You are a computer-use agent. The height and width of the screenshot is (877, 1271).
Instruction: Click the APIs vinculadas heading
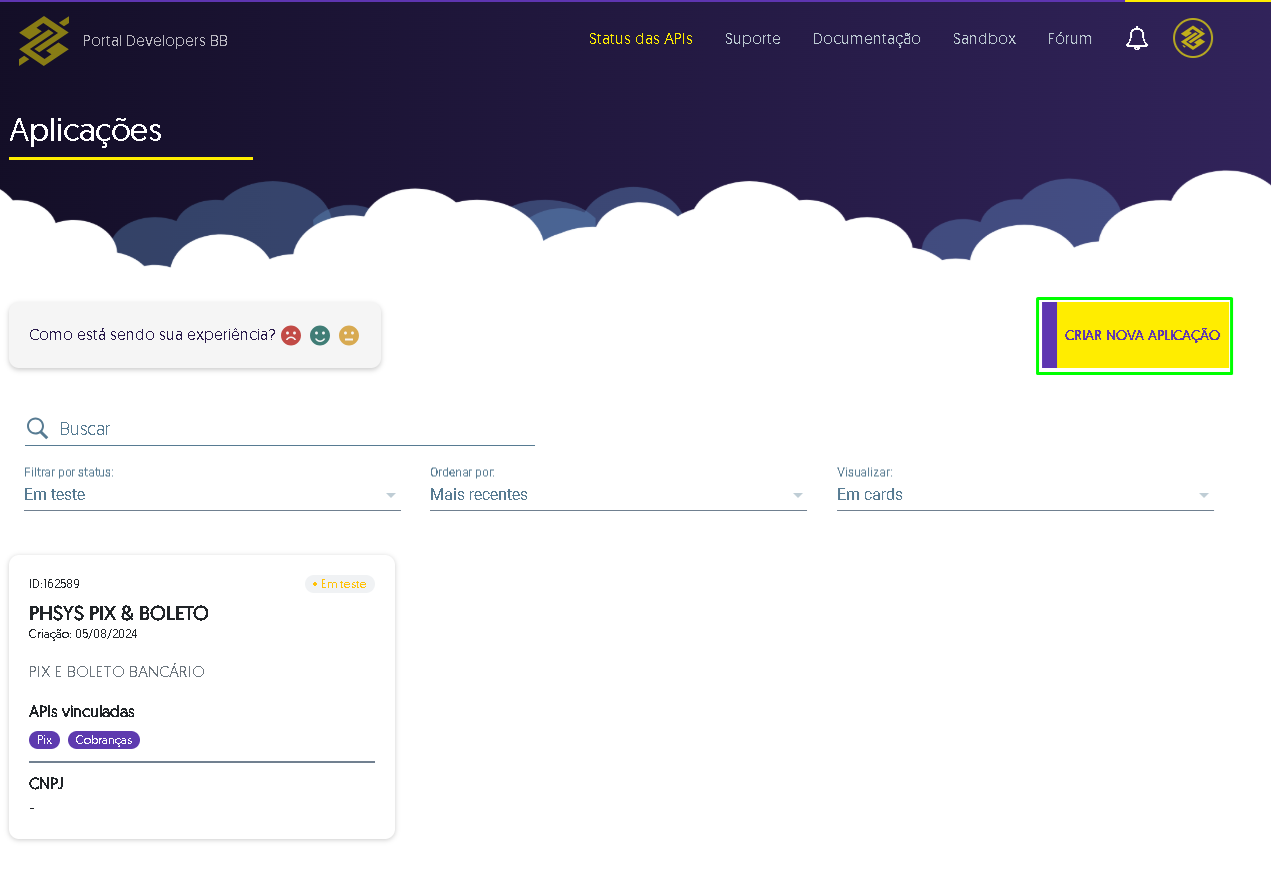[x=82, y=712]
